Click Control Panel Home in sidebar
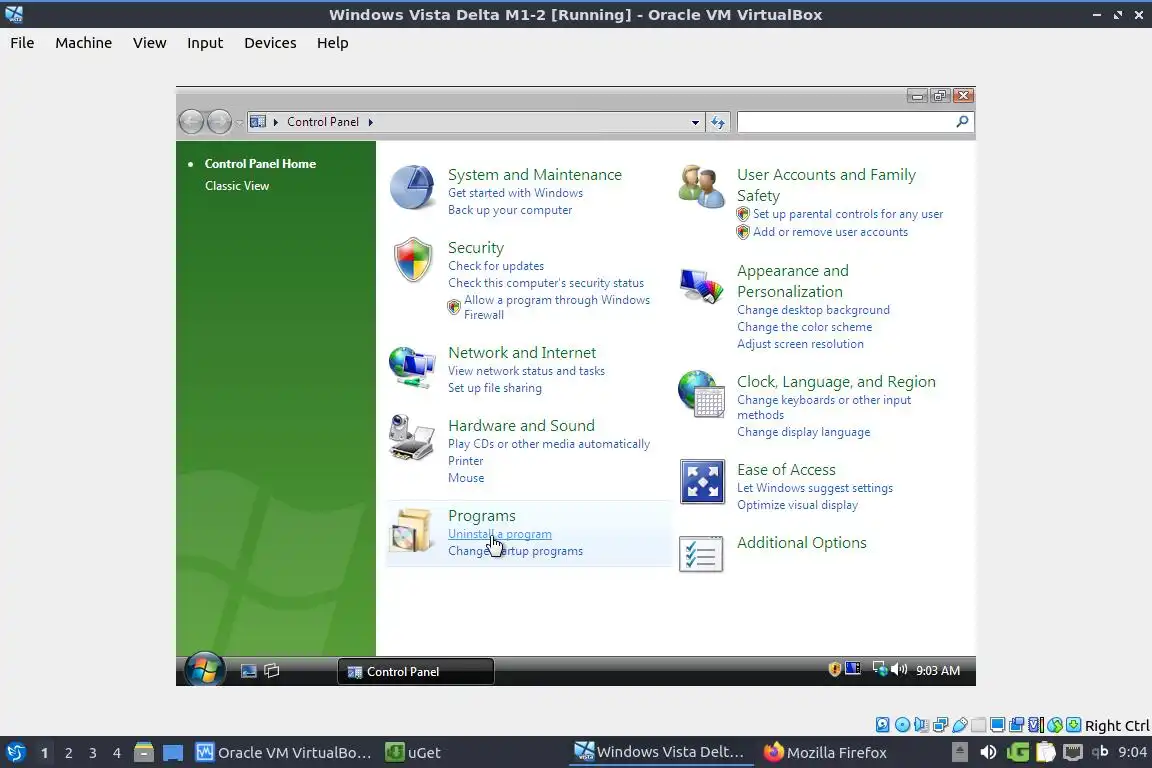Image resolution: width=1152 pixels, height=768 pixels. click(x=260, y=164)
